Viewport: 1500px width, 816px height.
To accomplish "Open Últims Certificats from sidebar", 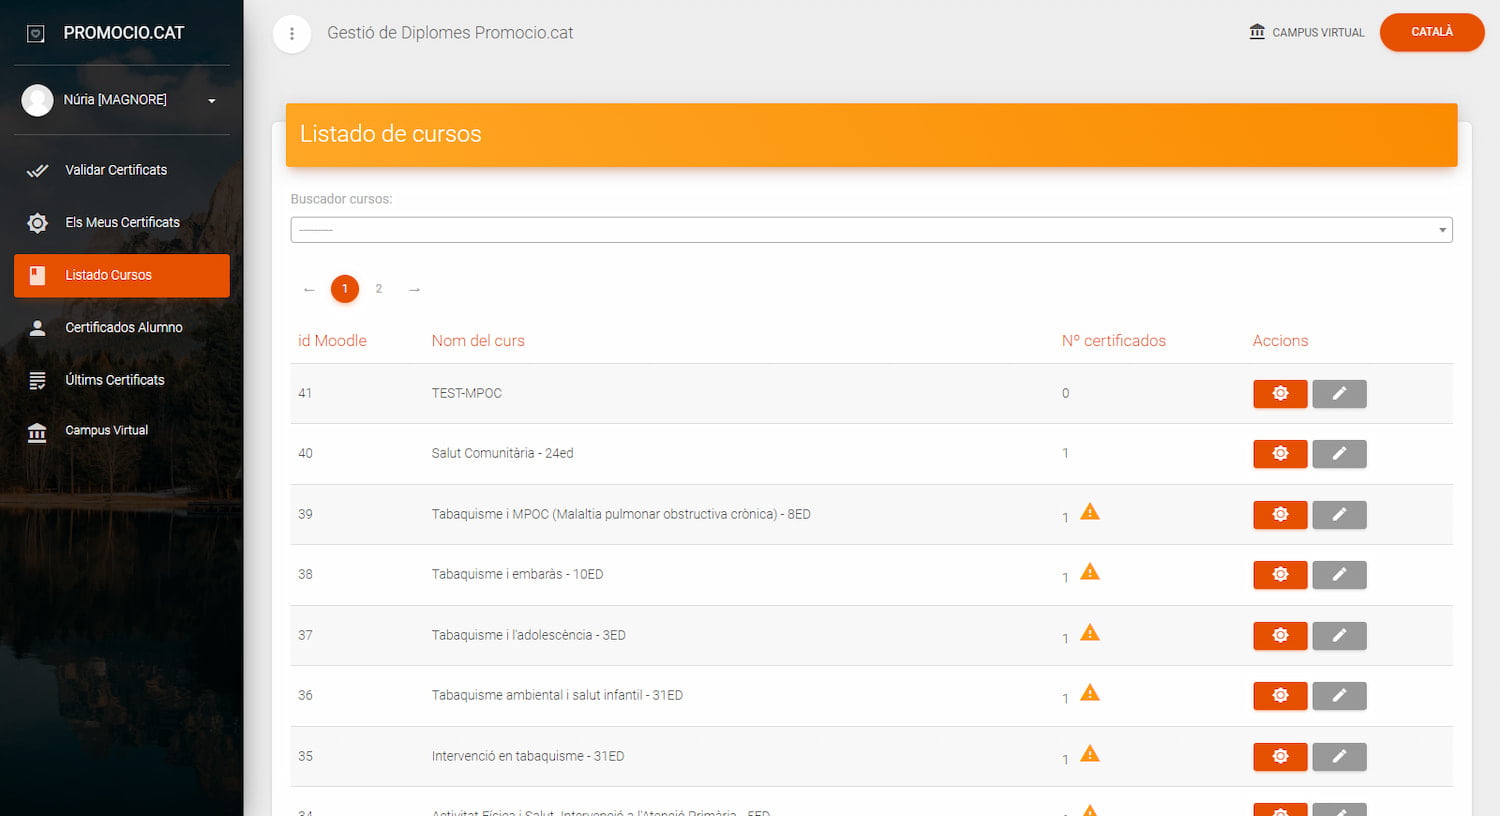I will [x=114, y=380].
